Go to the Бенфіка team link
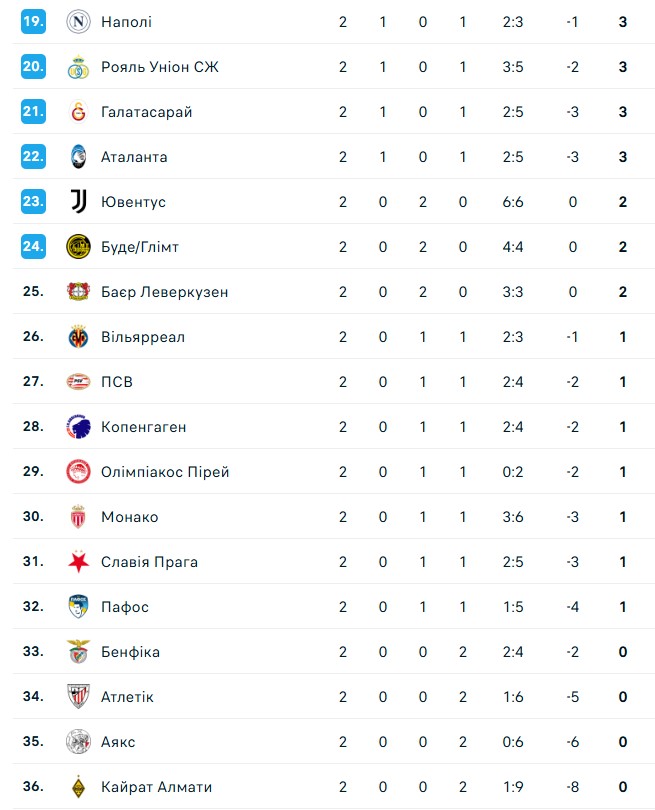The width and height of the screenshot is (655, 810). [x=130, y=652]
